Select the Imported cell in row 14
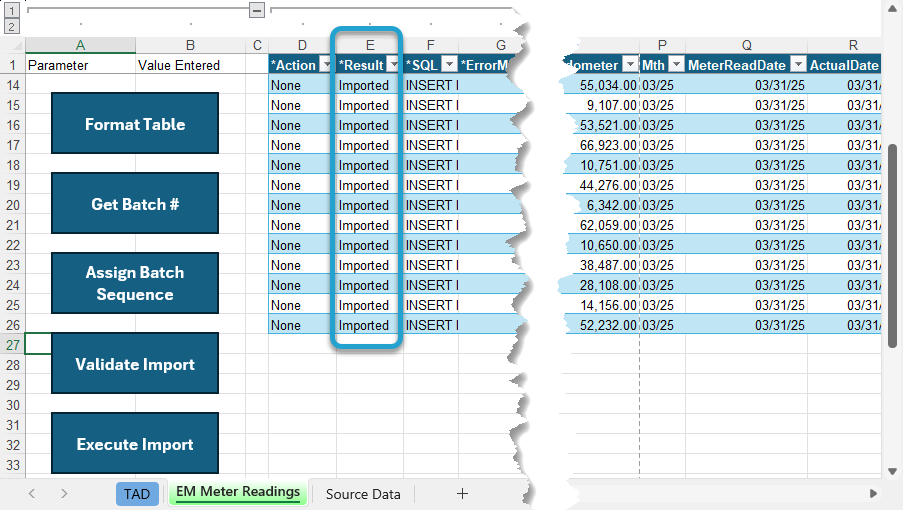Screen dimensions: 903x510 click(370, 85)
